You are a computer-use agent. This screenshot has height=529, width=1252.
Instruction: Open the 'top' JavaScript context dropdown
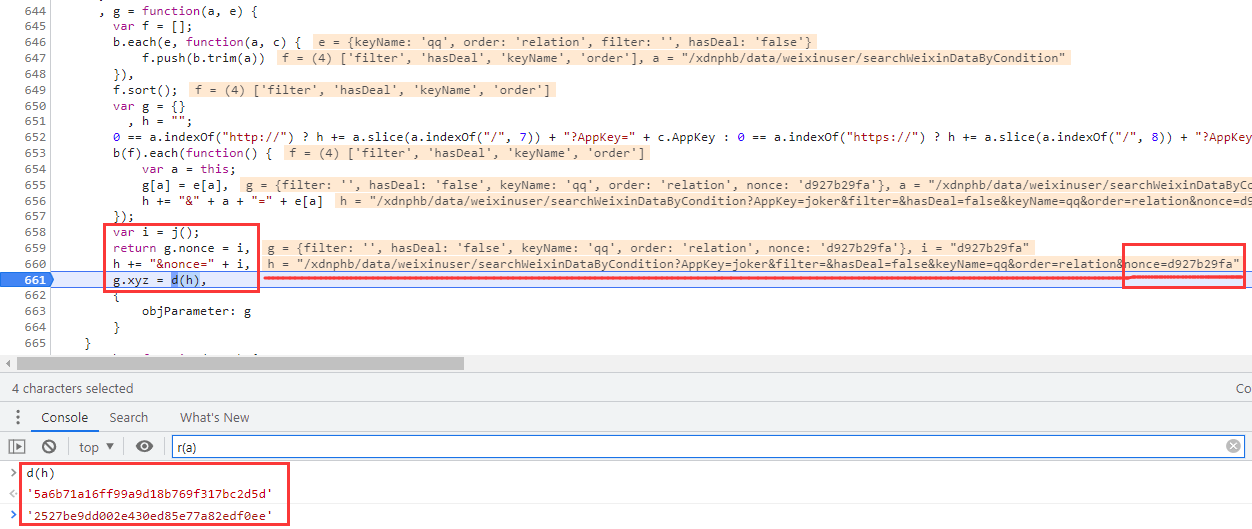tap(96, 447)
